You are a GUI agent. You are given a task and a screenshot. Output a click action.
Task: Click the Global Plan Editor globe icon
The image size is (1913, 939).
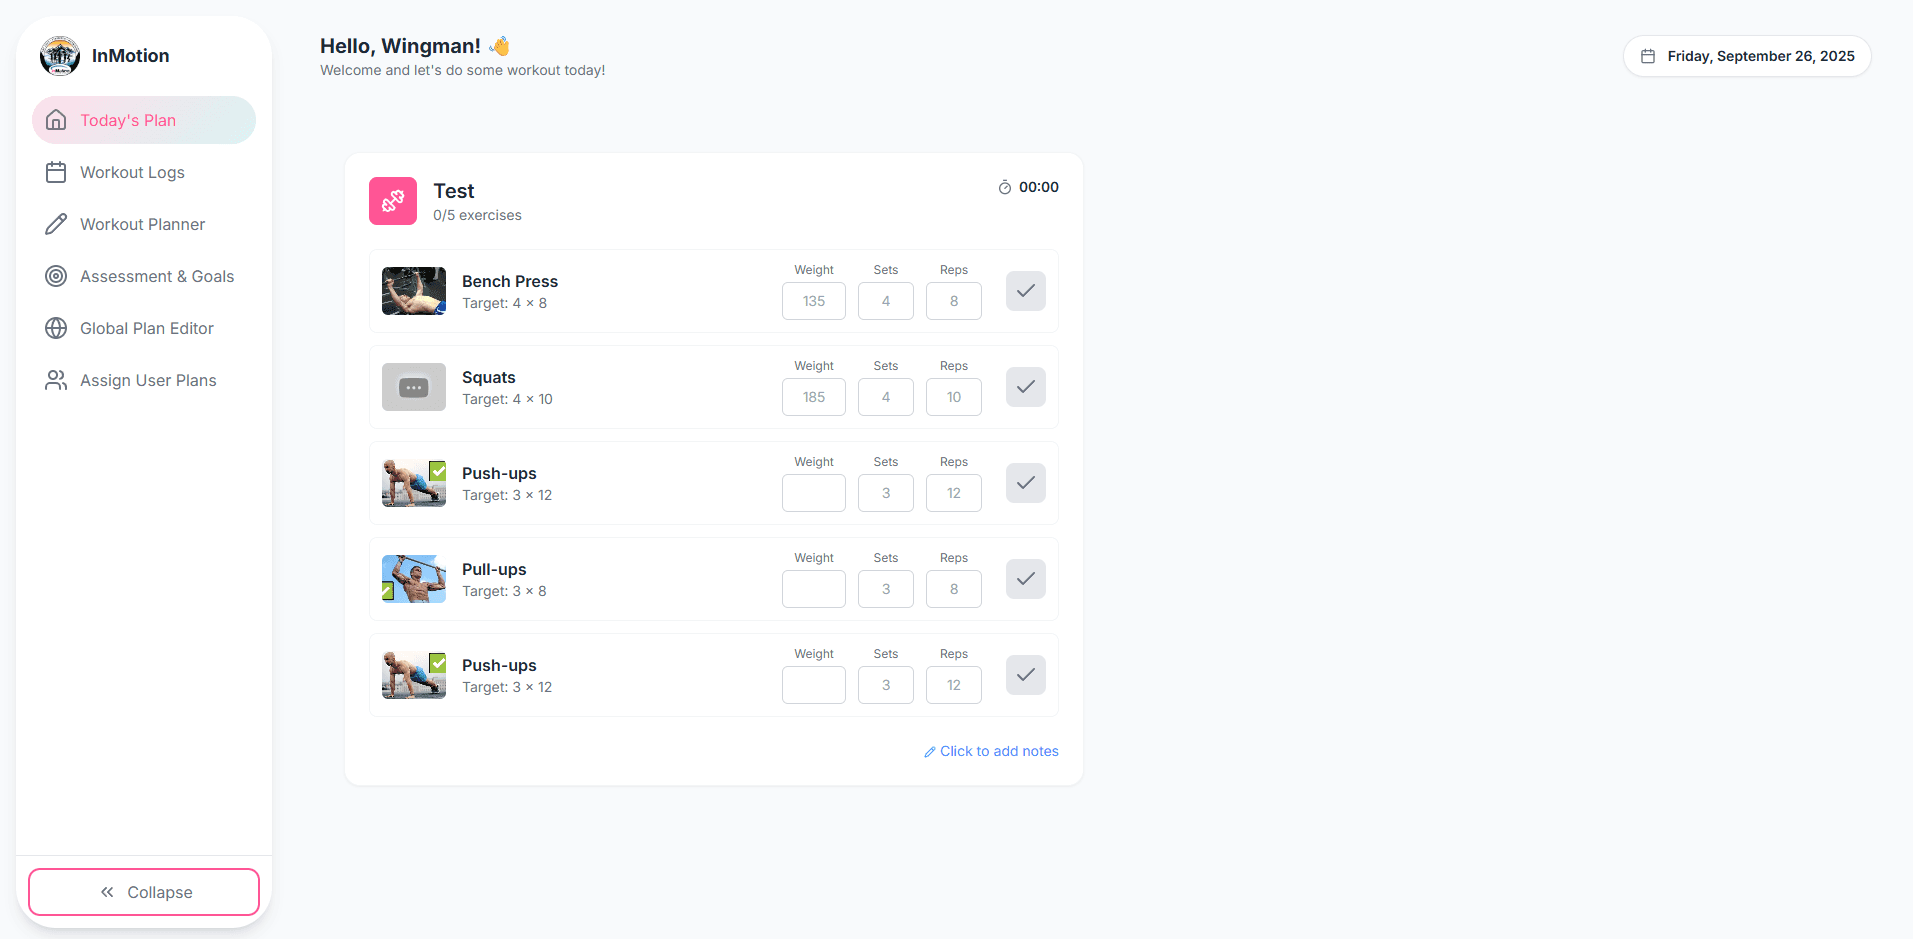pyautogui.click(x=56, y=328)
